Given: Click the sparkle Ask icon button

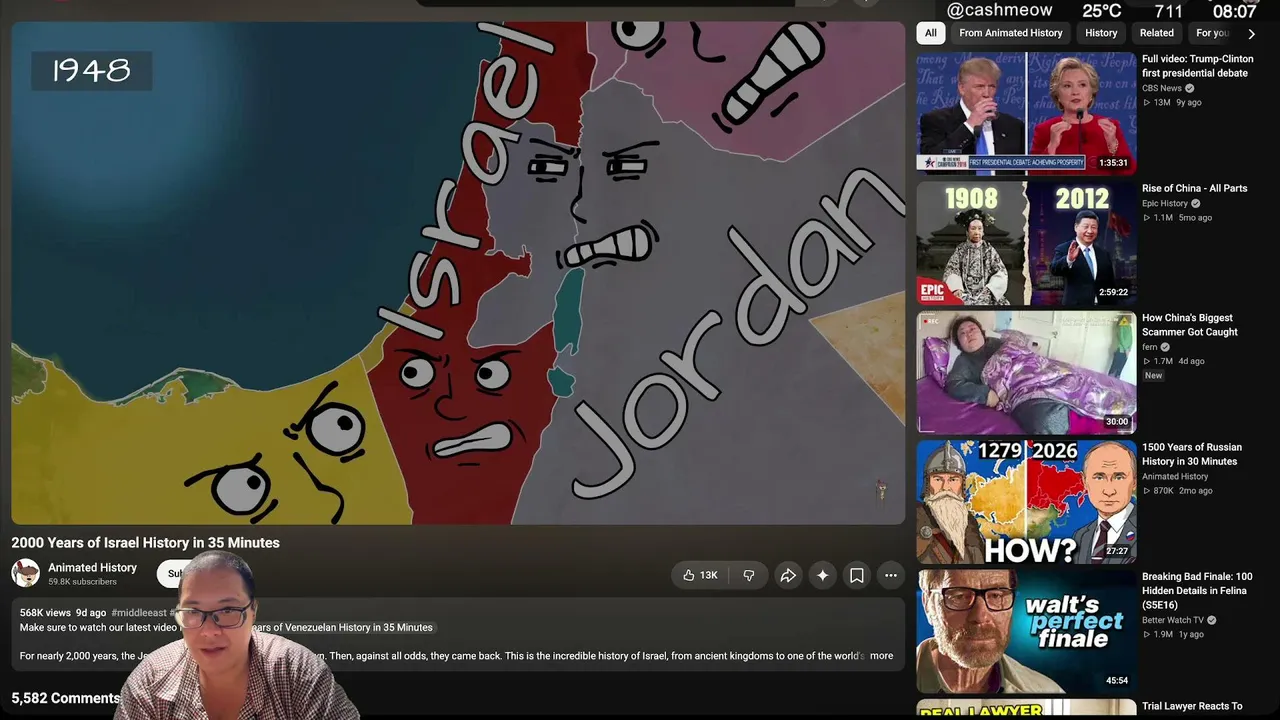Looking at the screenshot, I should [822, 575].
